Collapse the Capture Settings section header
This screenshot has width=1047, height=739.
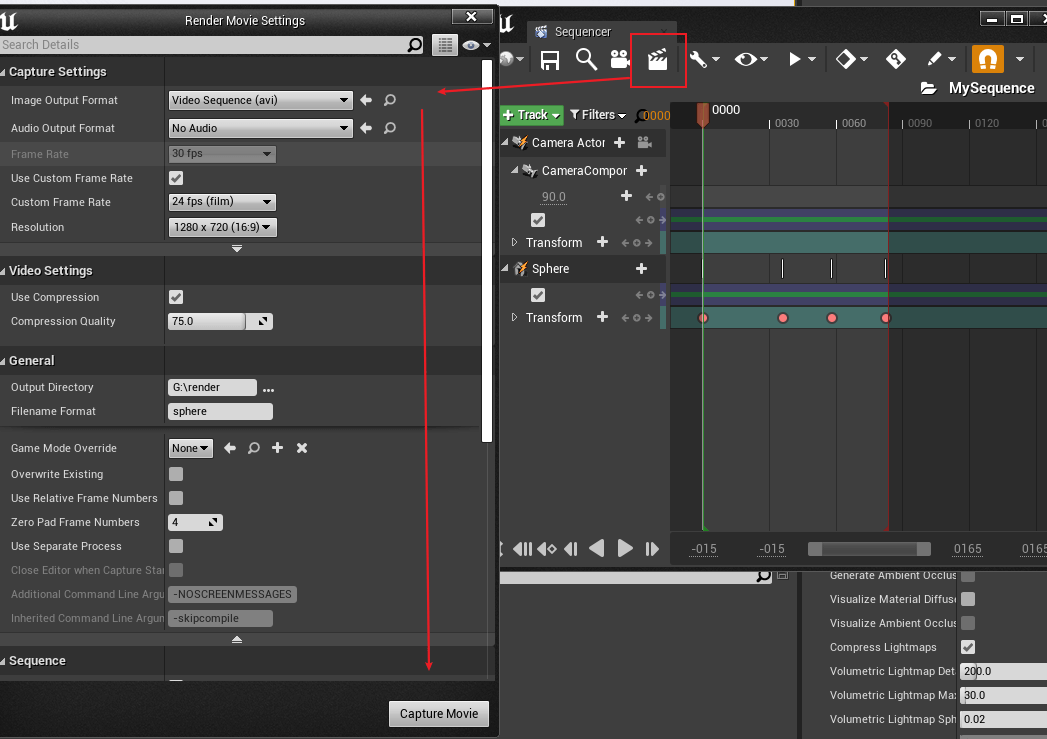pyautogui.click(x=56, y=71)
